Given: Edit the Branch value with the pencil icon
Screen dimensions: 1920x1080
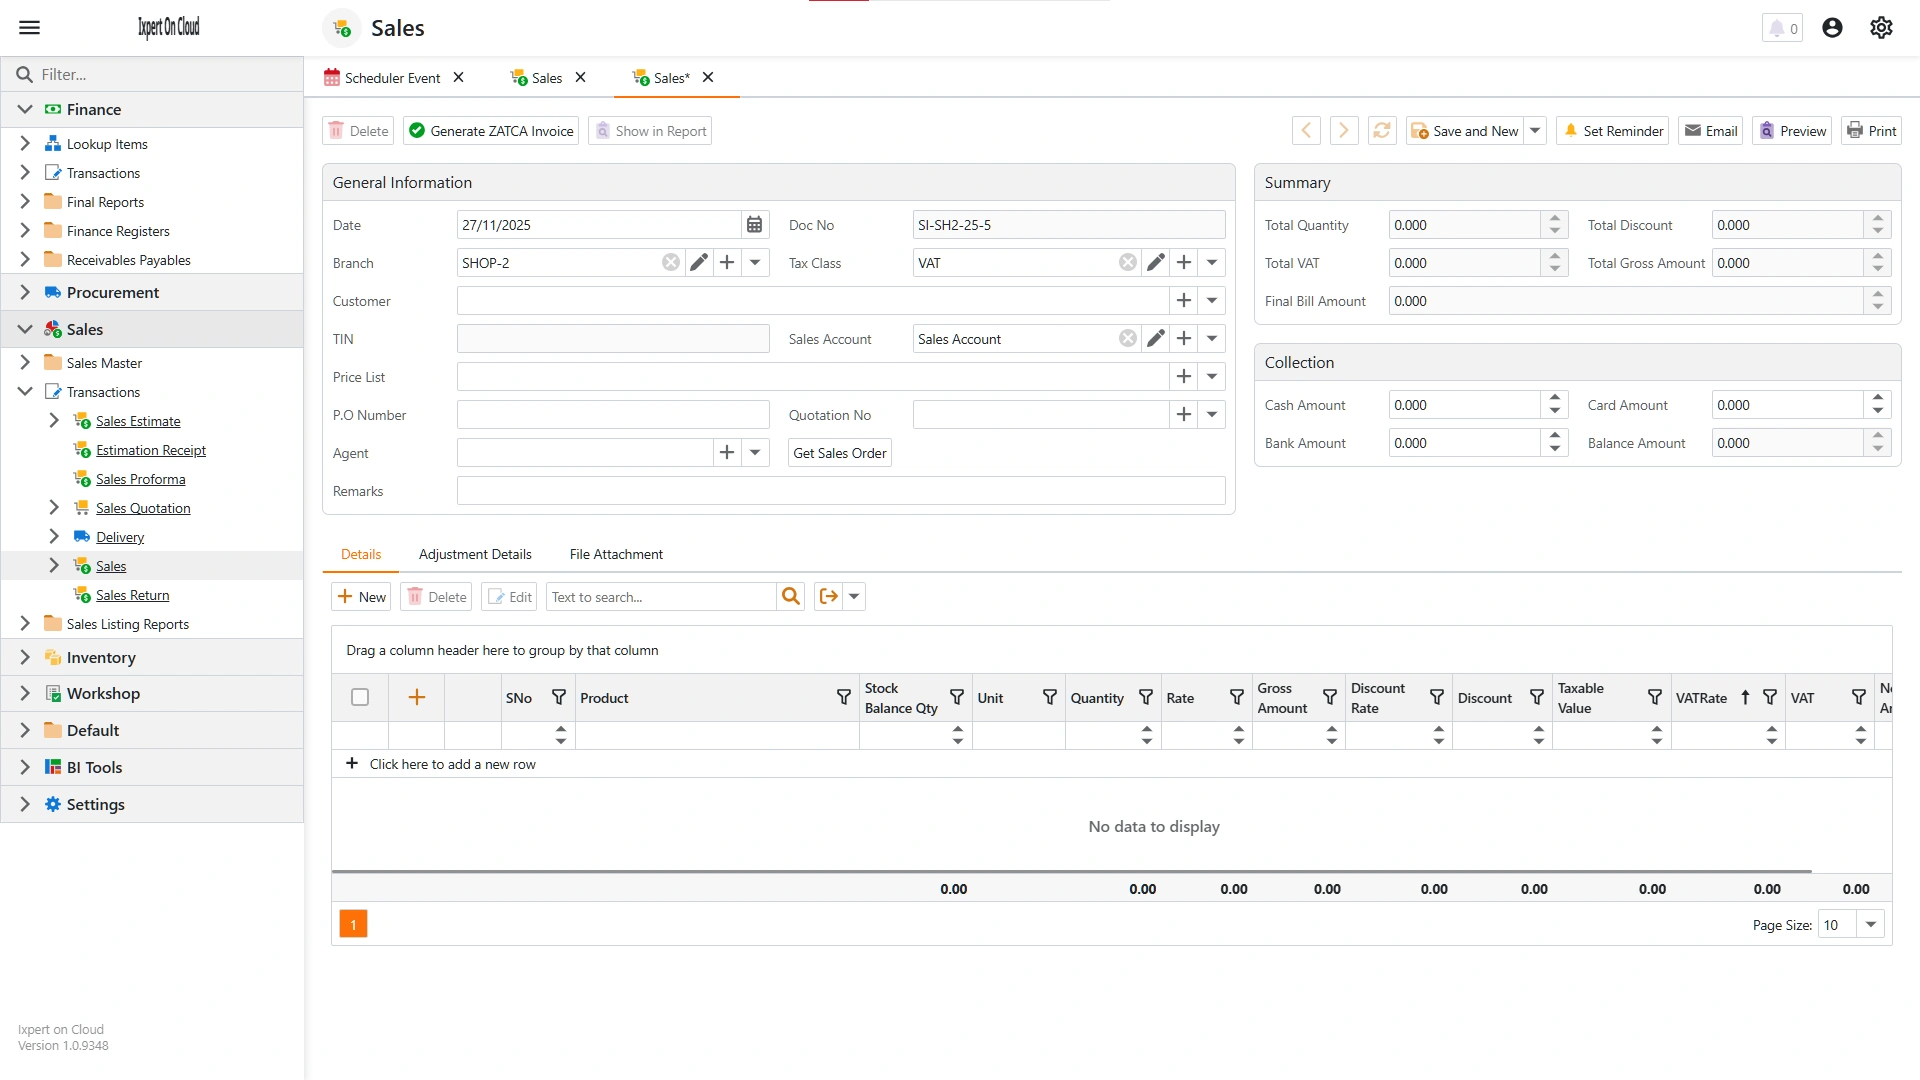Looking at the screenshot, I should click(698, 262).
